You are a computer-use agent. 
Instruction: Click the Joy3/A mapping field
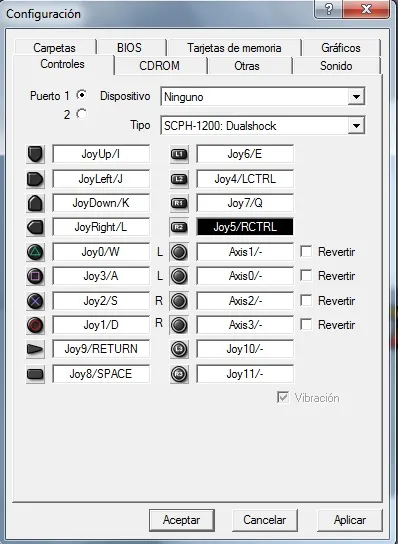[101, 276]
